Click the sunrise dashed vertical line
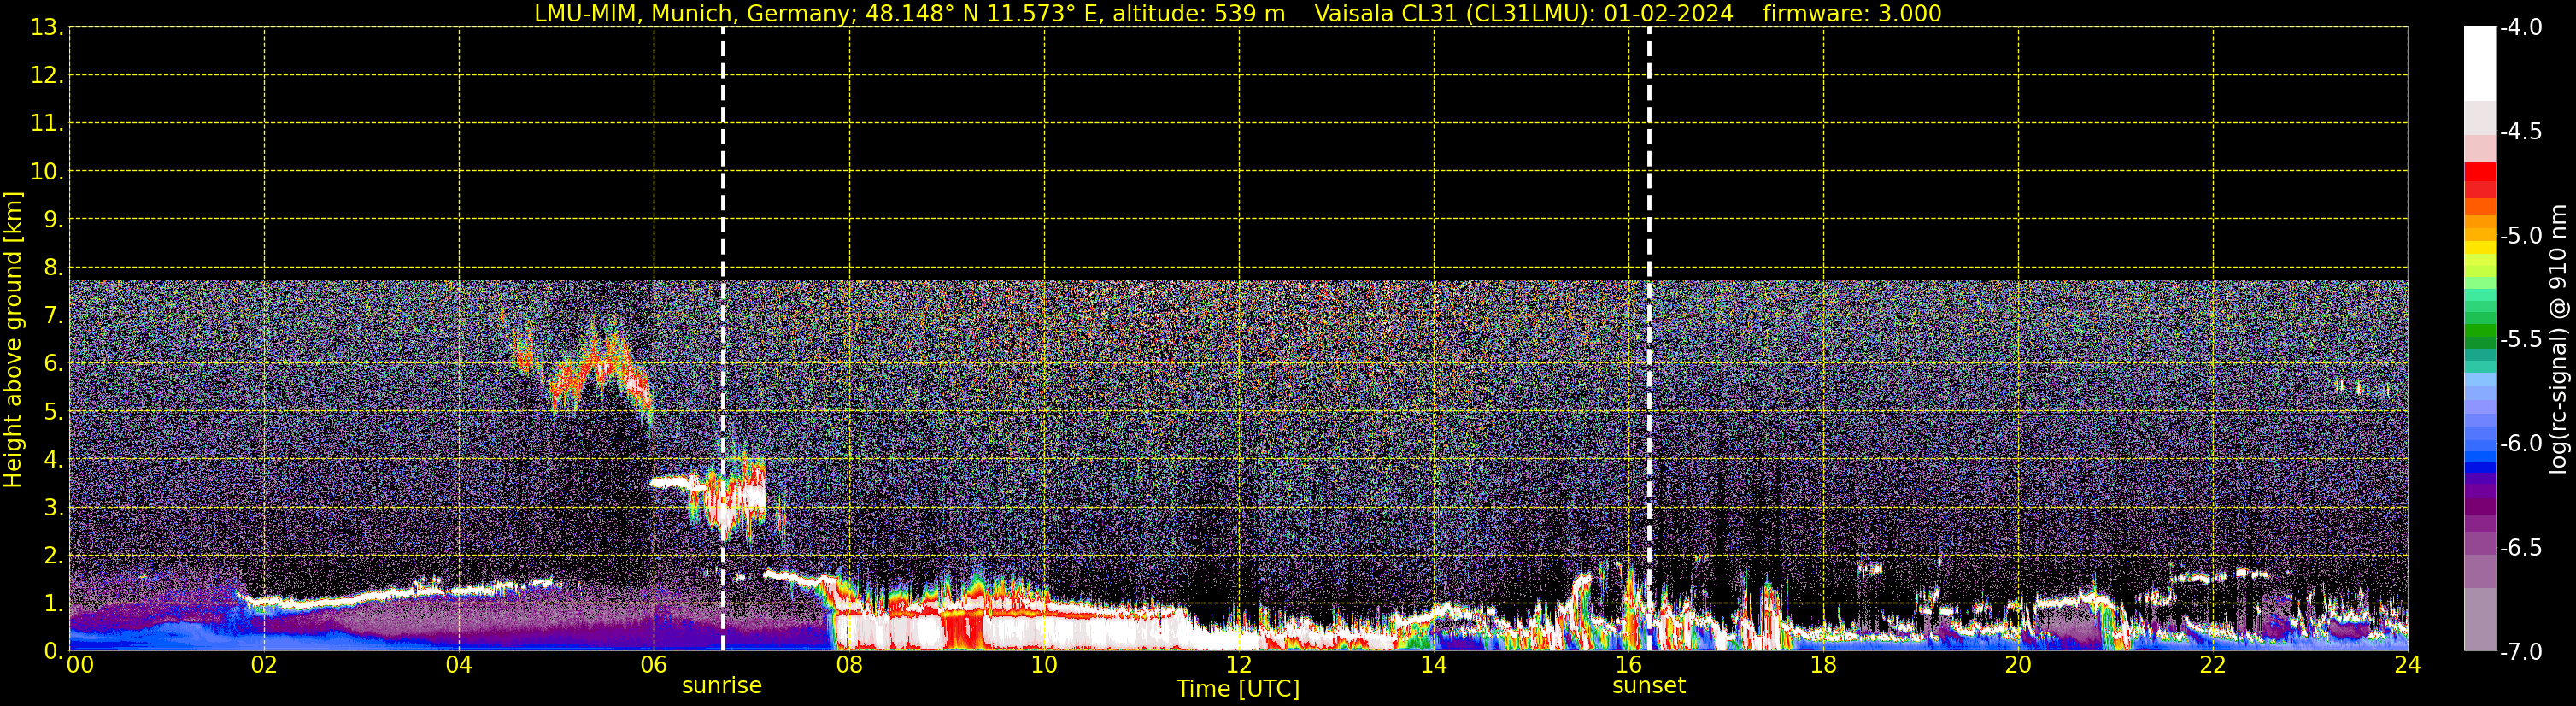The image size is (2576, 706). [x=722, y=339]
